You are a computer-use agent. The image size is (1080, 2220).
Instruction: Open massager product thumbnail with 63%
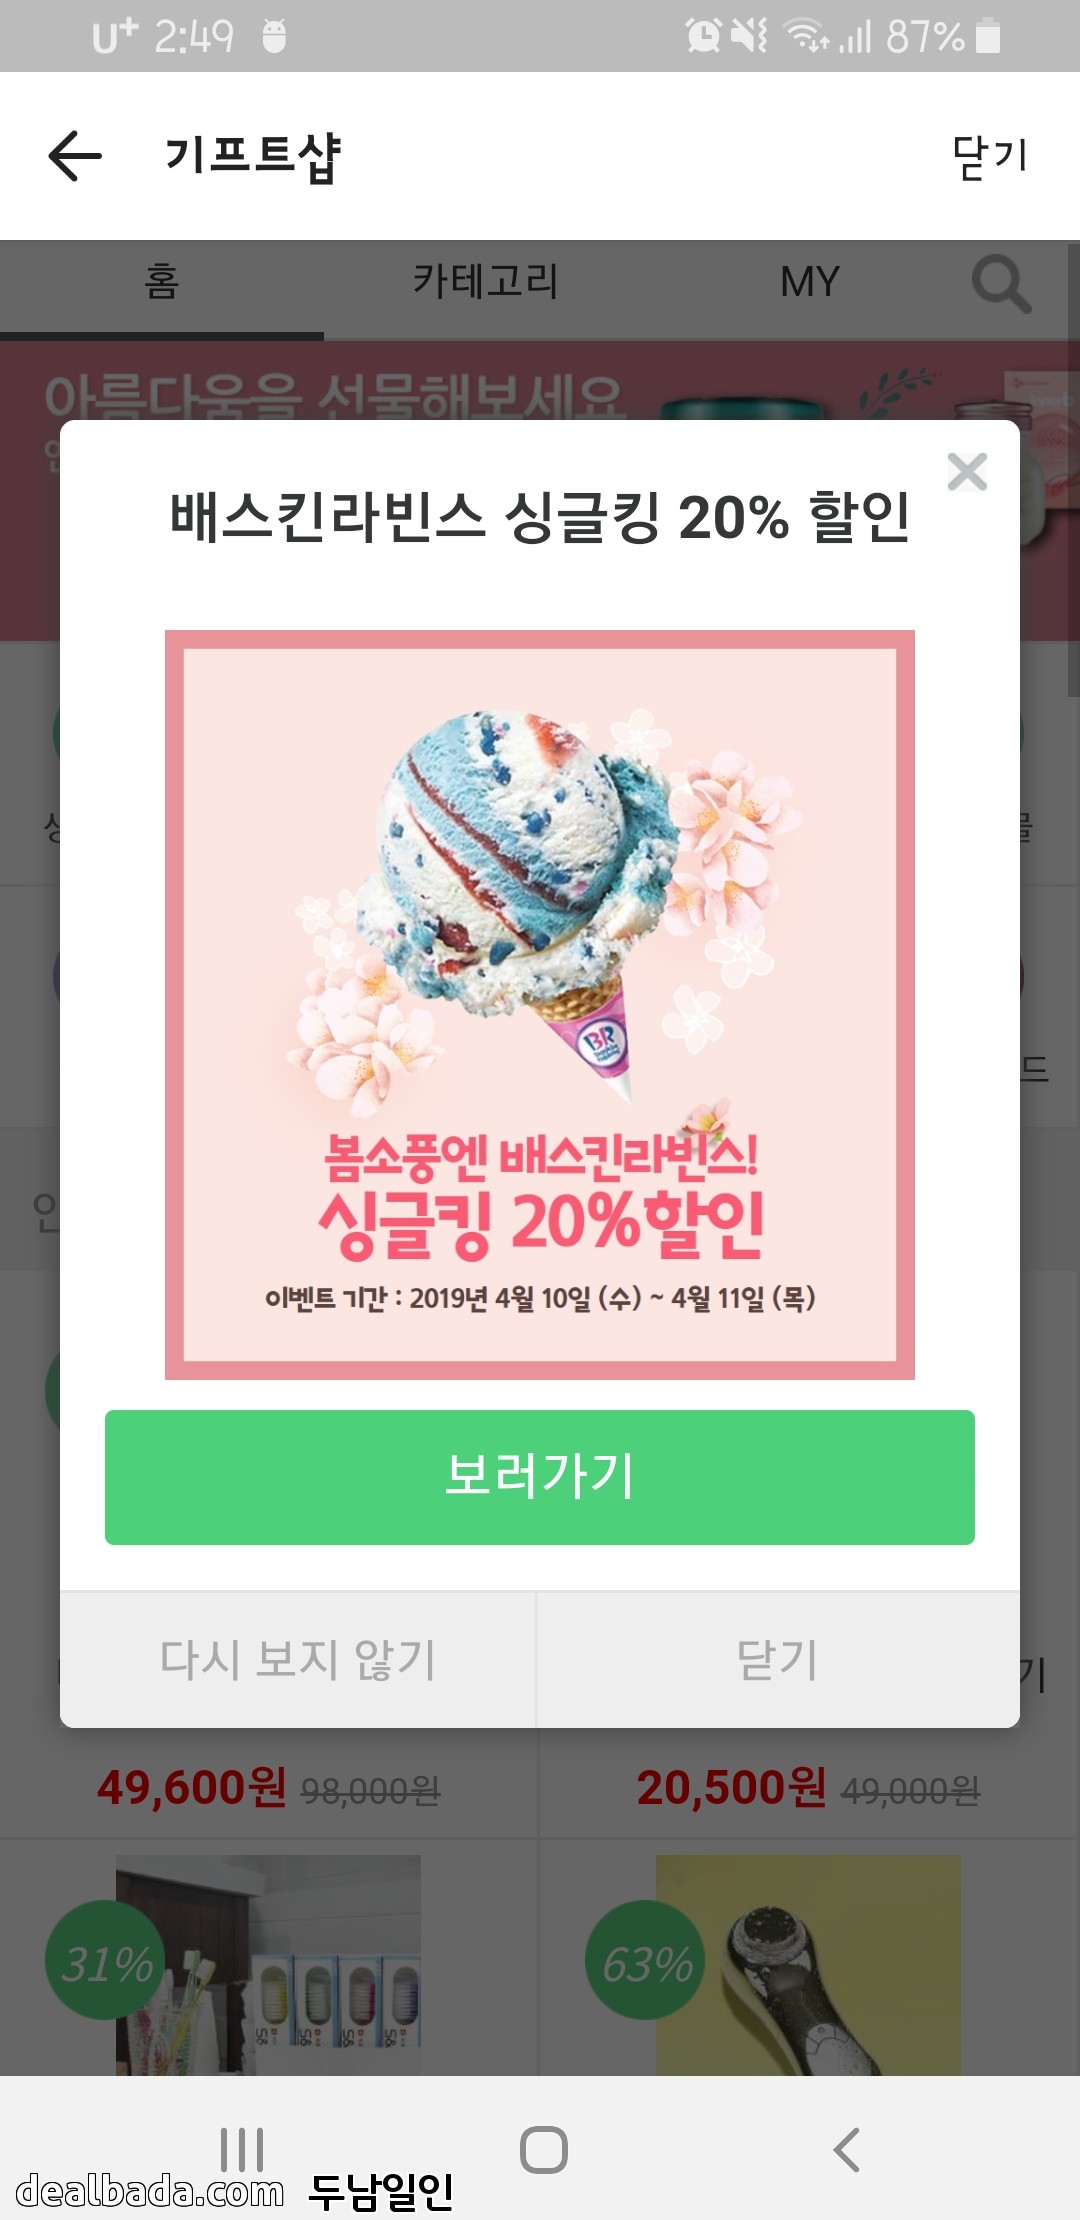tap(808, 1965)
